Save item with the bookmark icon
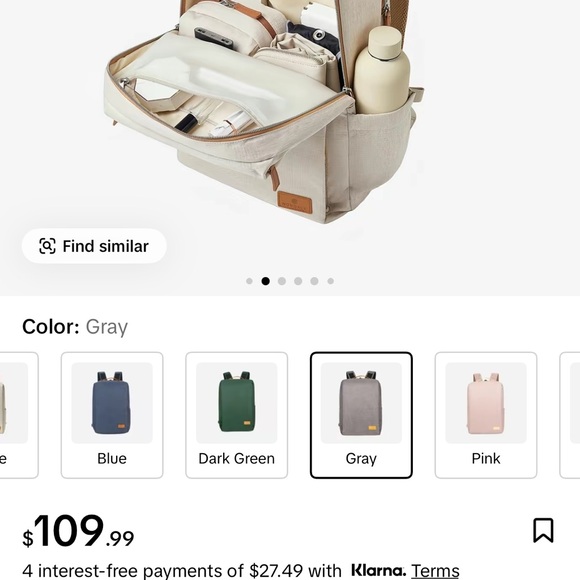 tap(543, 530)
